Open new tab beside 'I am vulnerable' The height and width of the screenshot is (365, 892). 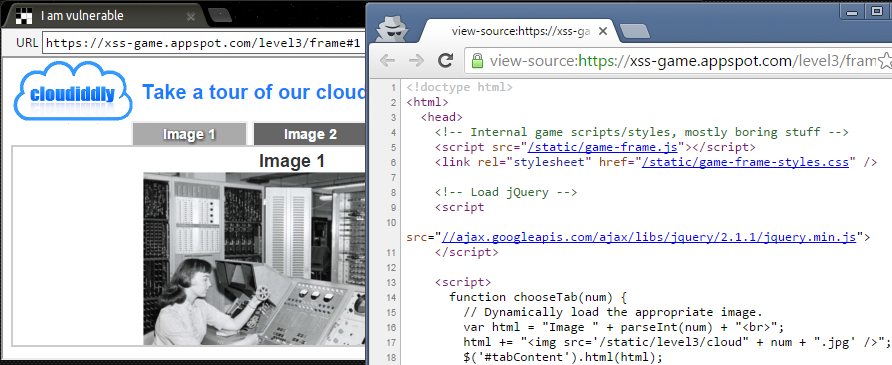click(219, 15)
